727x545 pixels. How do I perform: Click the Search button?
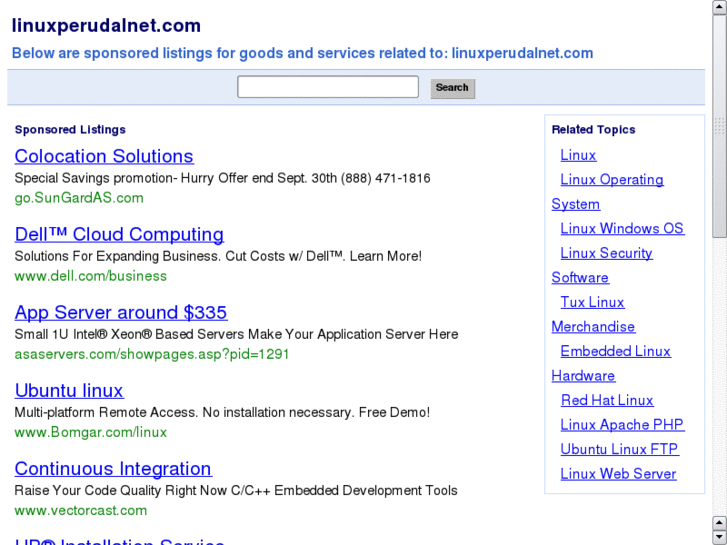click(453, 88)
